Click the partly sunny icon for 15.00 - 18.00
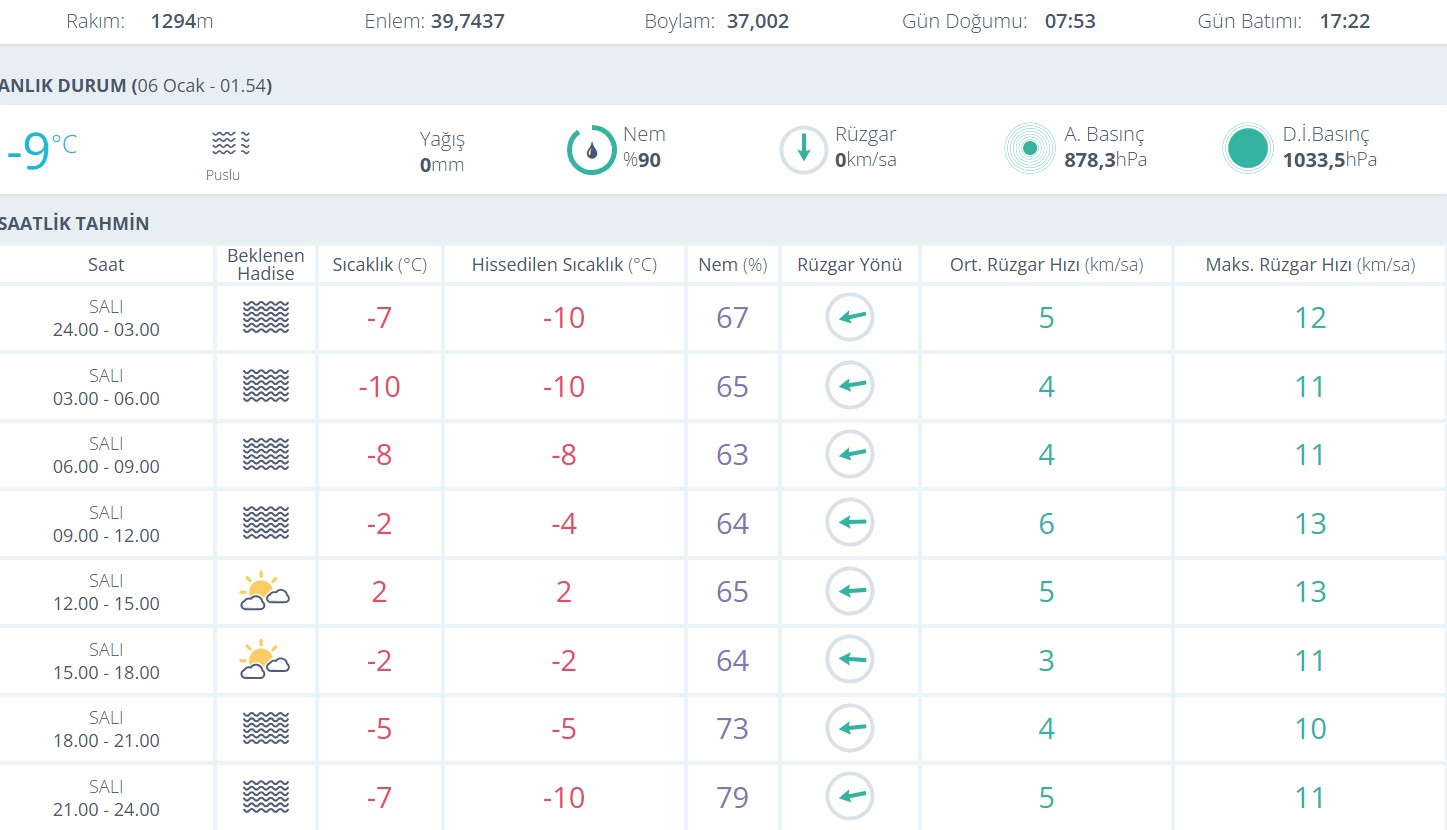This screenshot has width=1447, height=830. pos(265,660)
